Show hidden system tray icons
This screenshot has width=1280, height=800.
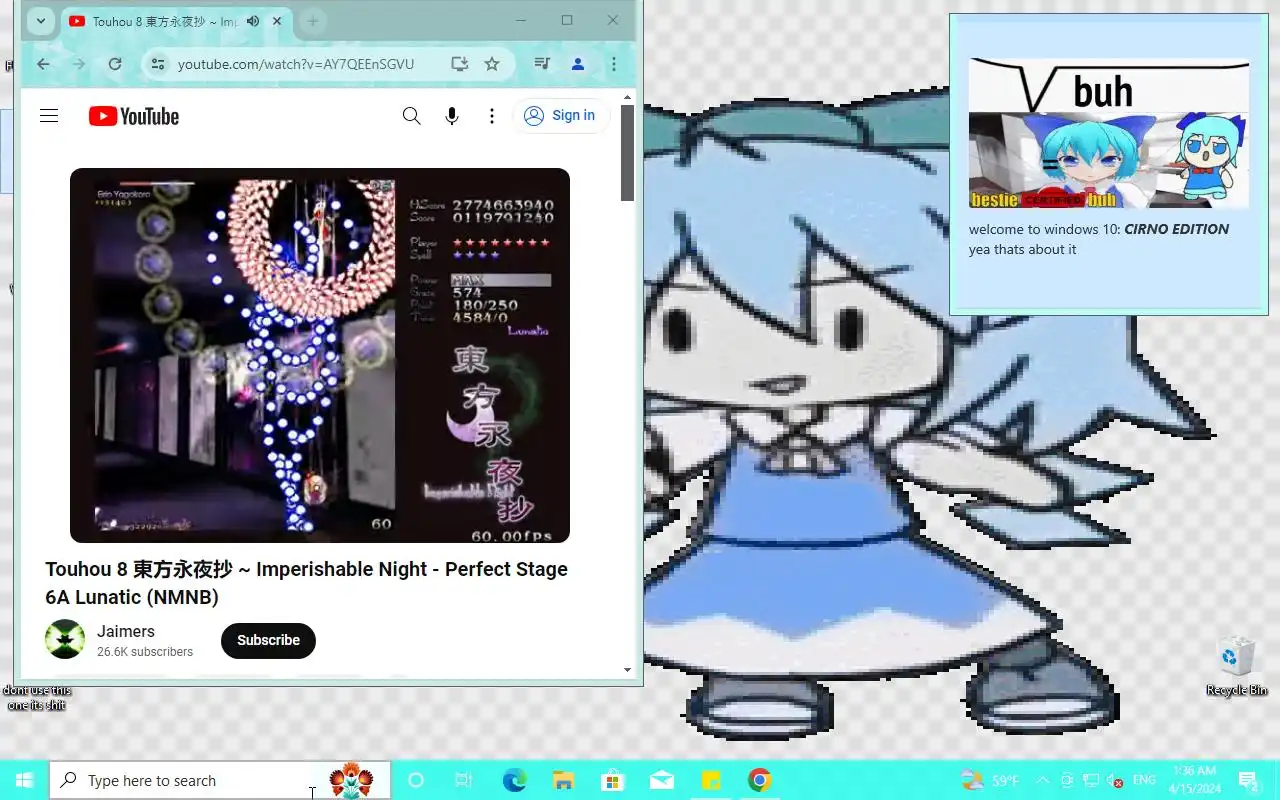1042,780
